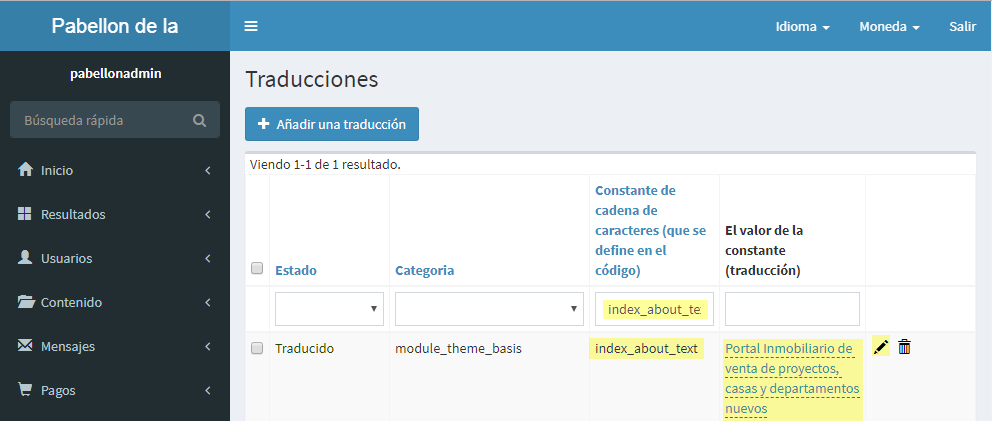Toggle the select-all checkbox in header

[257, 268]
